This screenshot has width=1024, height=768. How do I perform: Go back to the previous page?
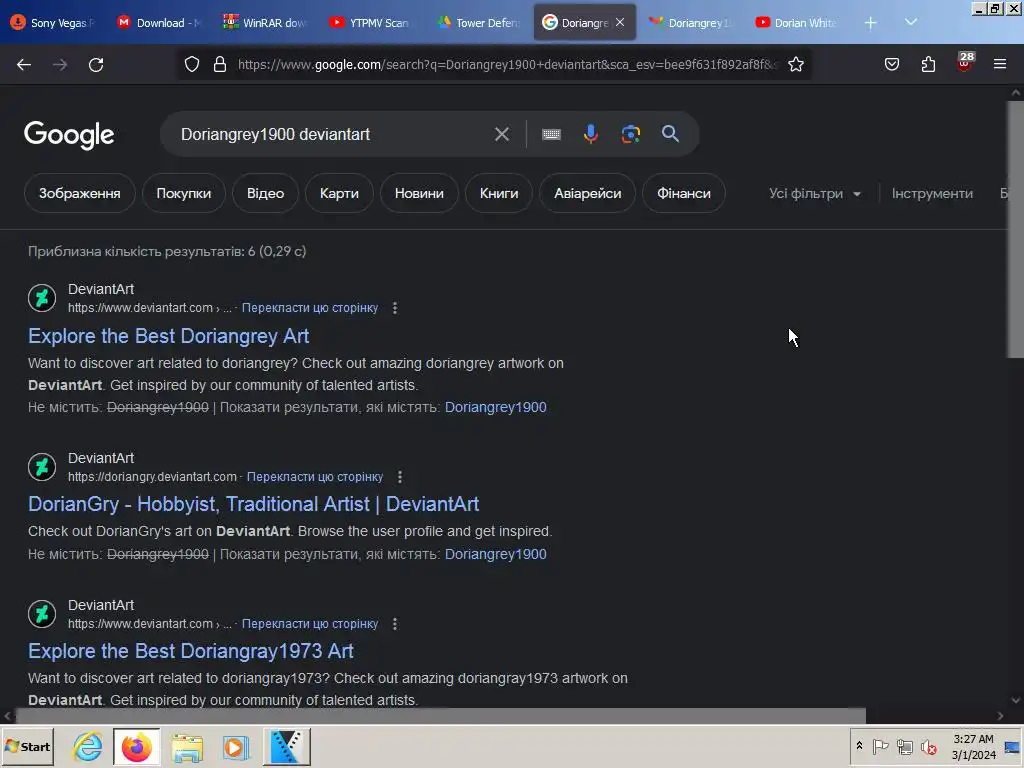24,65
